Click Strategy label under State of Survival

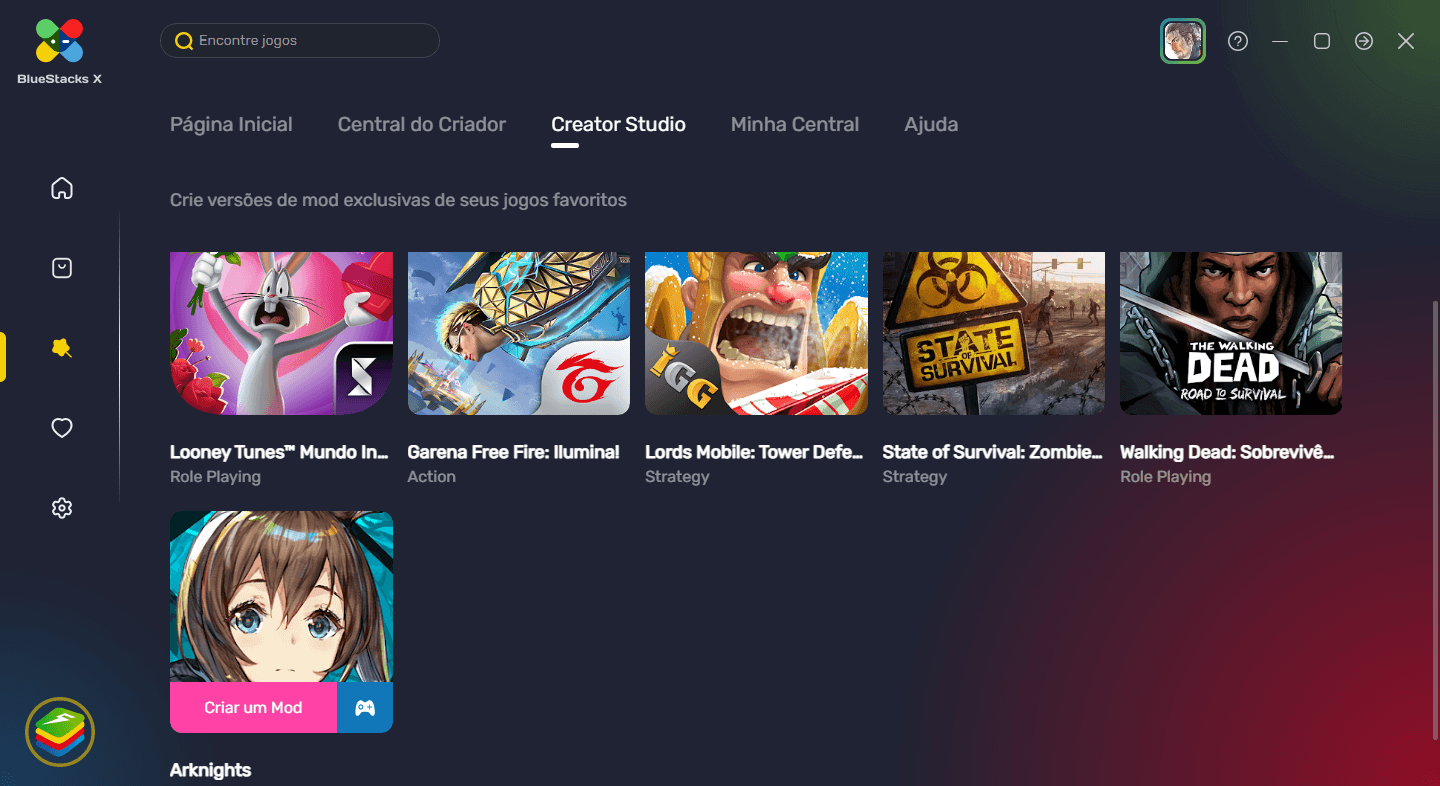coord(915,477)
